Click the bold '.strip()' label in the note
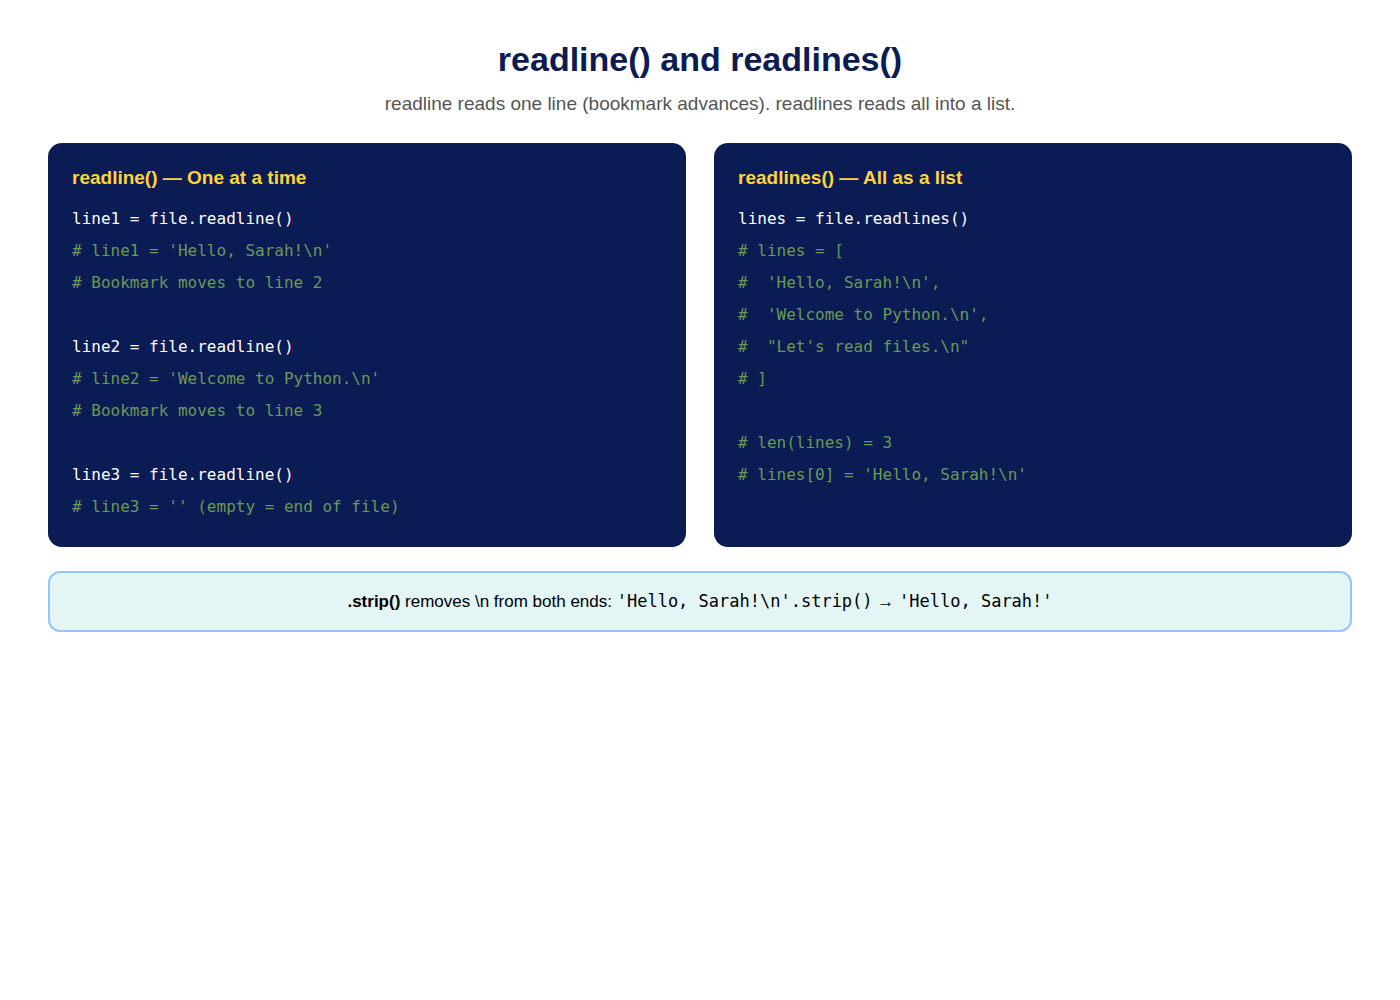Viewport: 1400px width, 1000px height. pyautogui.click(x=374, y=602)
